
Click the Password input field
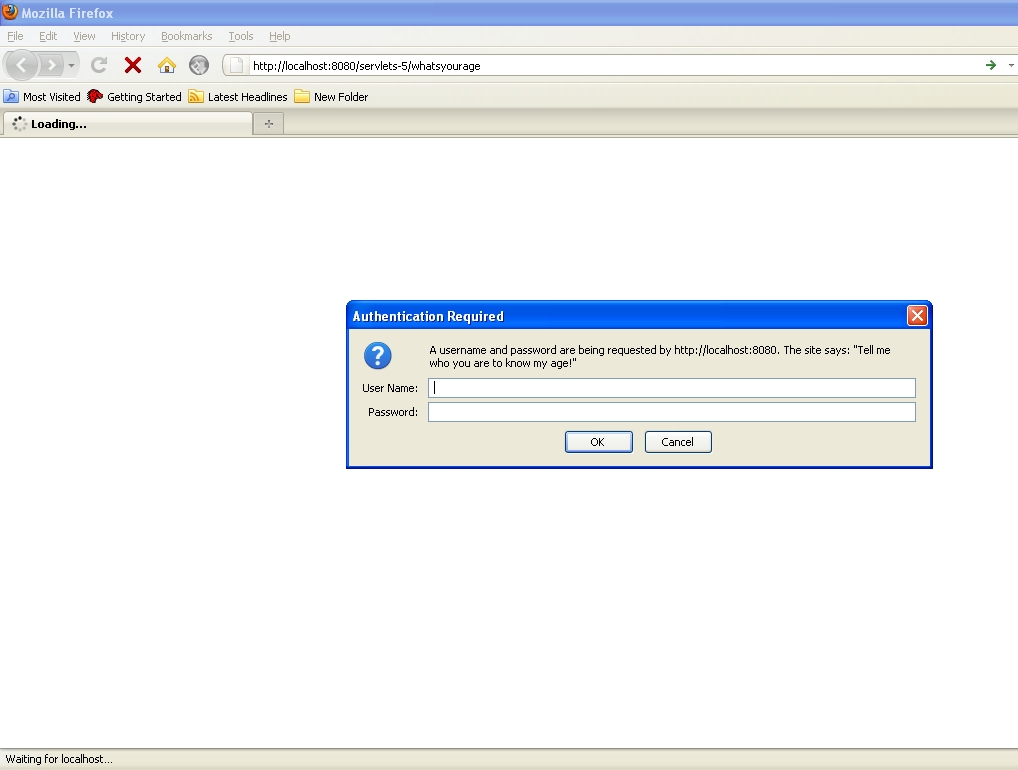pyautogui.click(x=670, y=411)
